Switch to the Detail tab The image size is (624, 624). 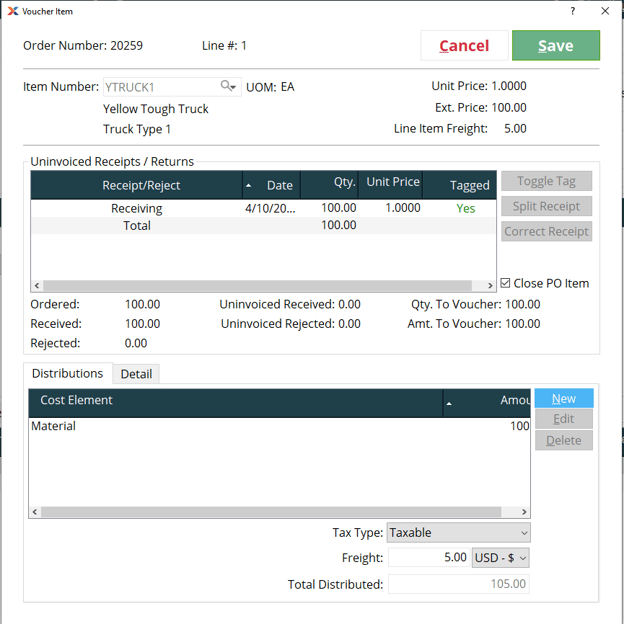136,374
